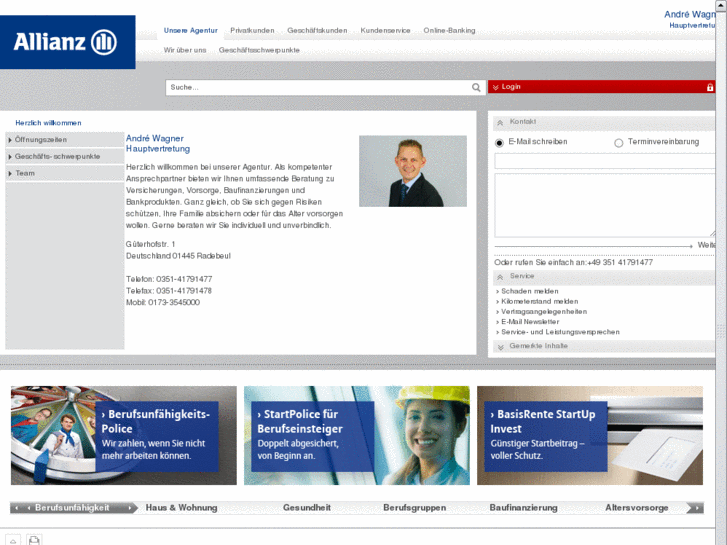This screenshot has width=727, height=545.
Task: Open Geschäftskunden menu
Action: (x=317, y=30)
